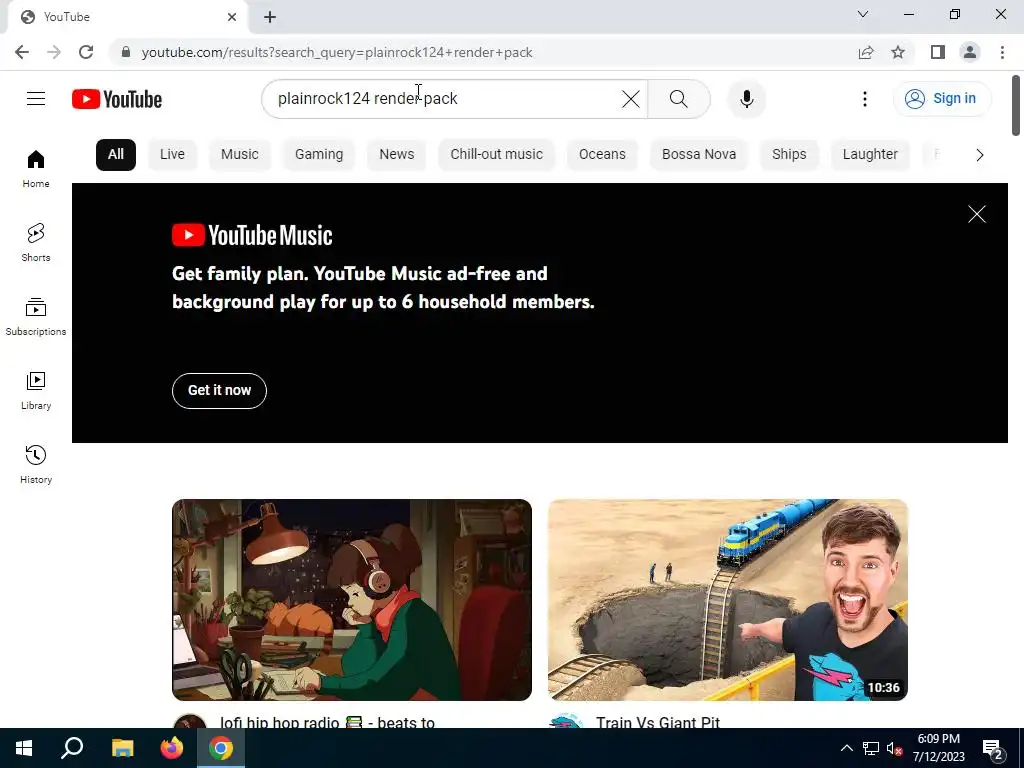Reload the page
Viewport: 1024px width, 768px height.
coord(86,52)
